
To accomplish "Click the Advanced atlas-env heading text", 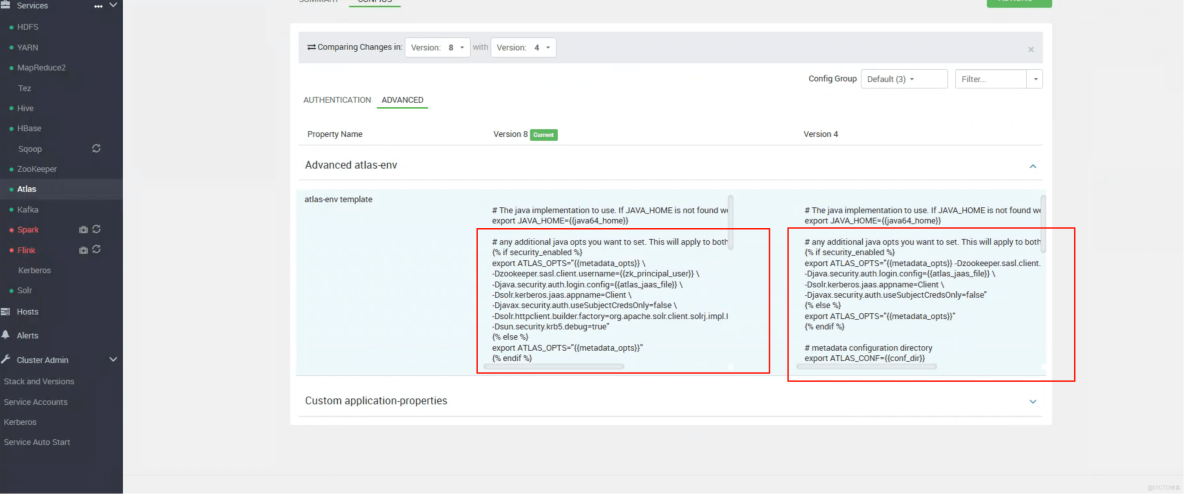I will pos(351,165).
